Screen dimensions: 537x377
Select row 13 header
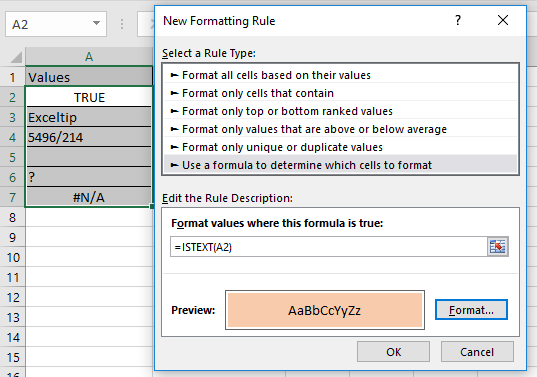[13, 317]
